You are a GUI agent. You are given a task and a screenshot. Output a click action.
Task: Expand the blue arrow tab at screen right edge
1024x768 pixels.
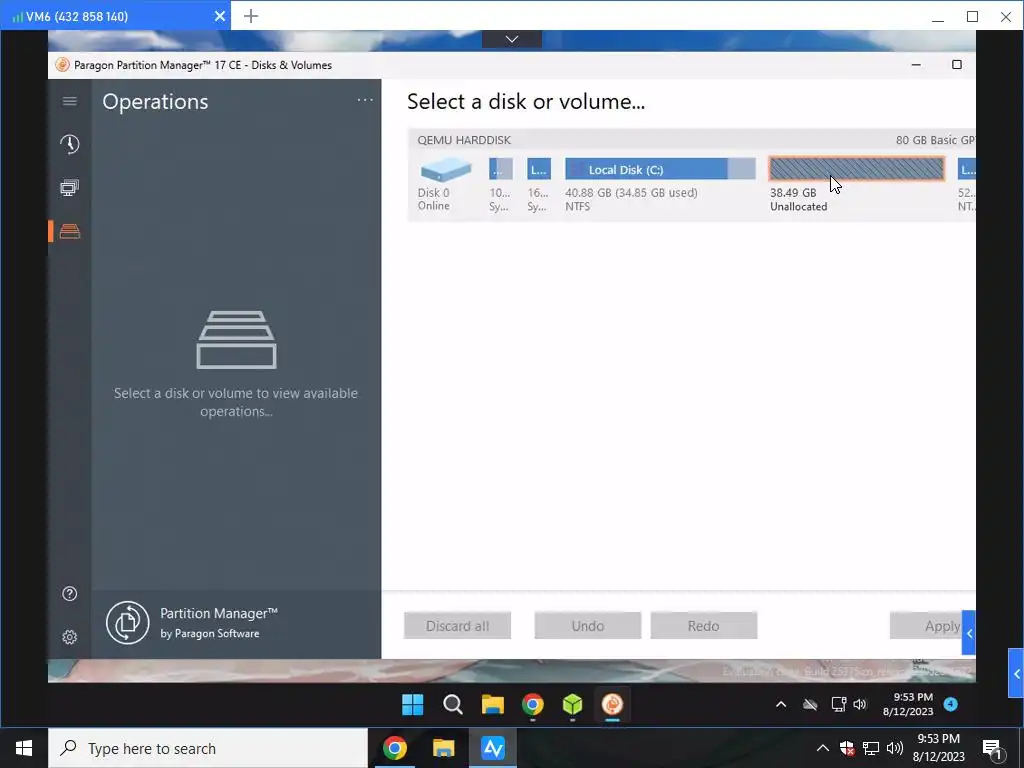click(x=1016, y=673)
